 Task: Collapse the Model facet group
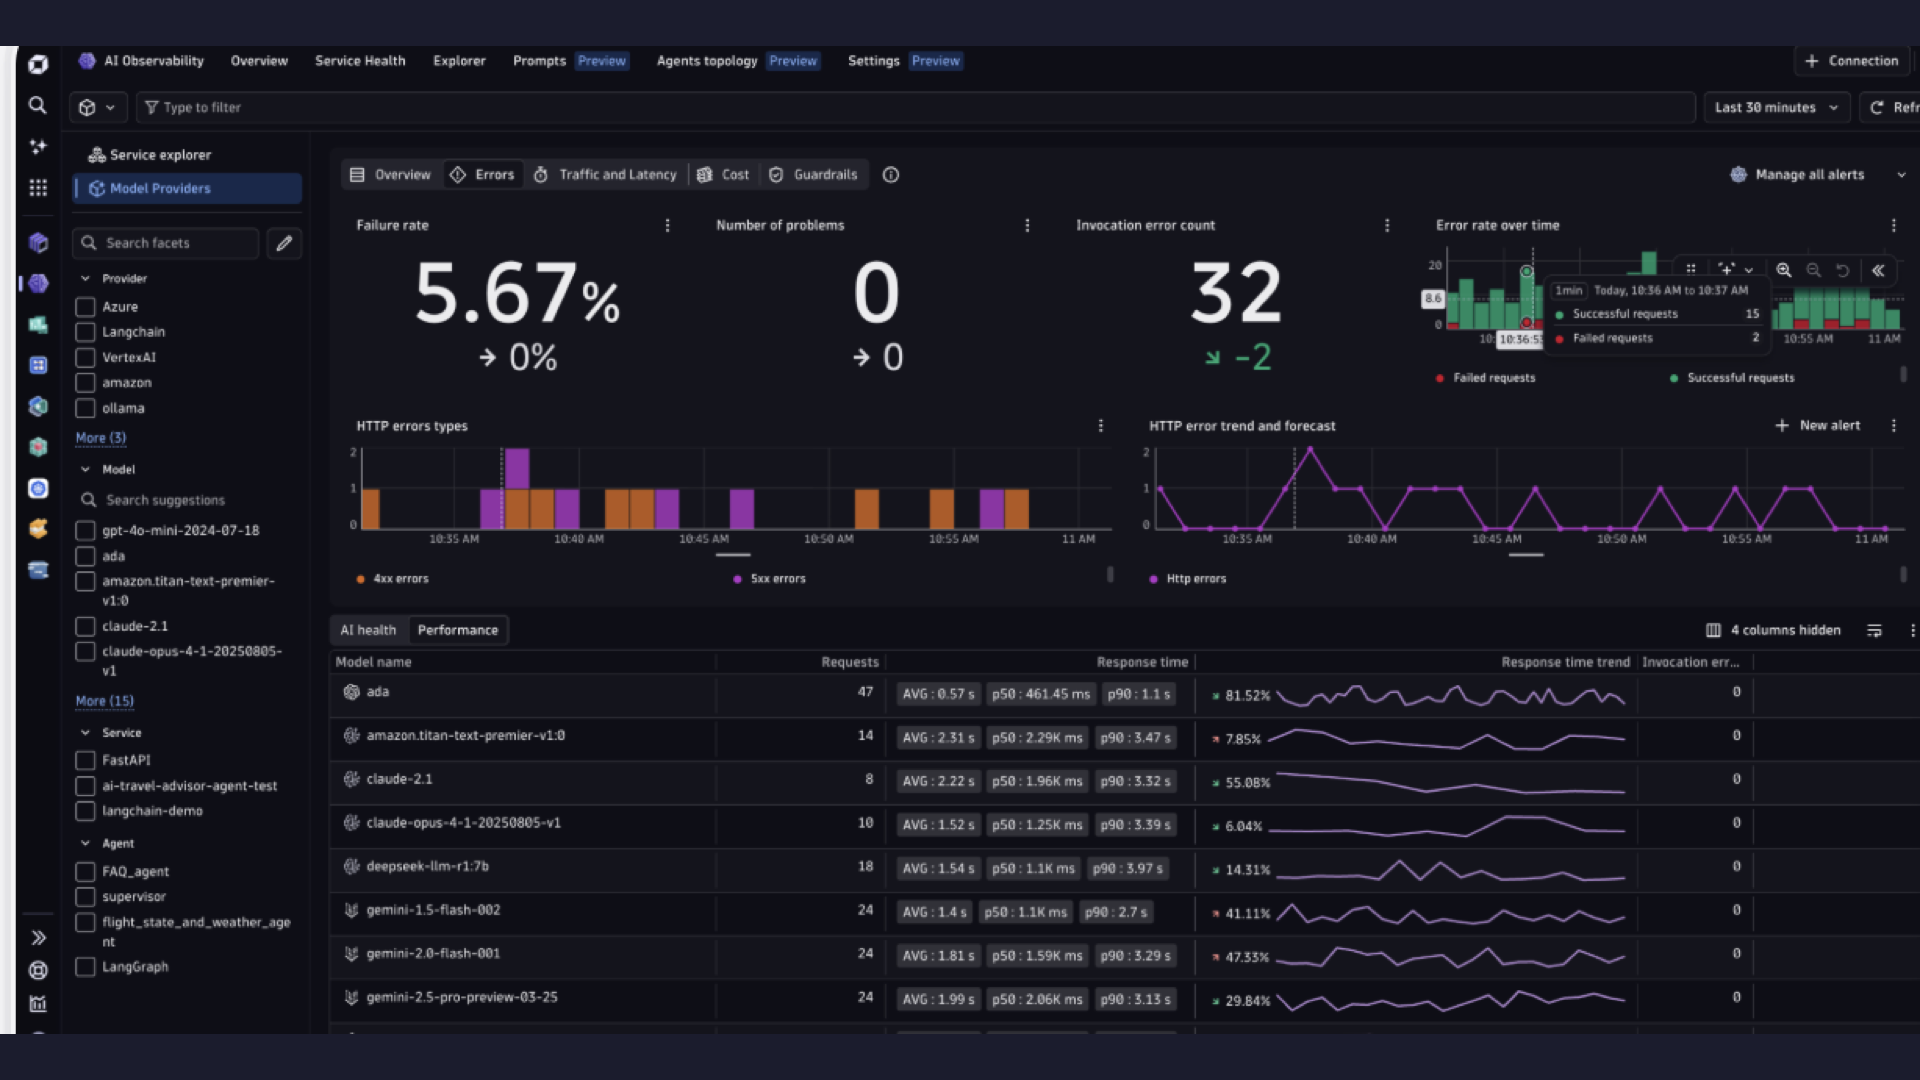85,470
